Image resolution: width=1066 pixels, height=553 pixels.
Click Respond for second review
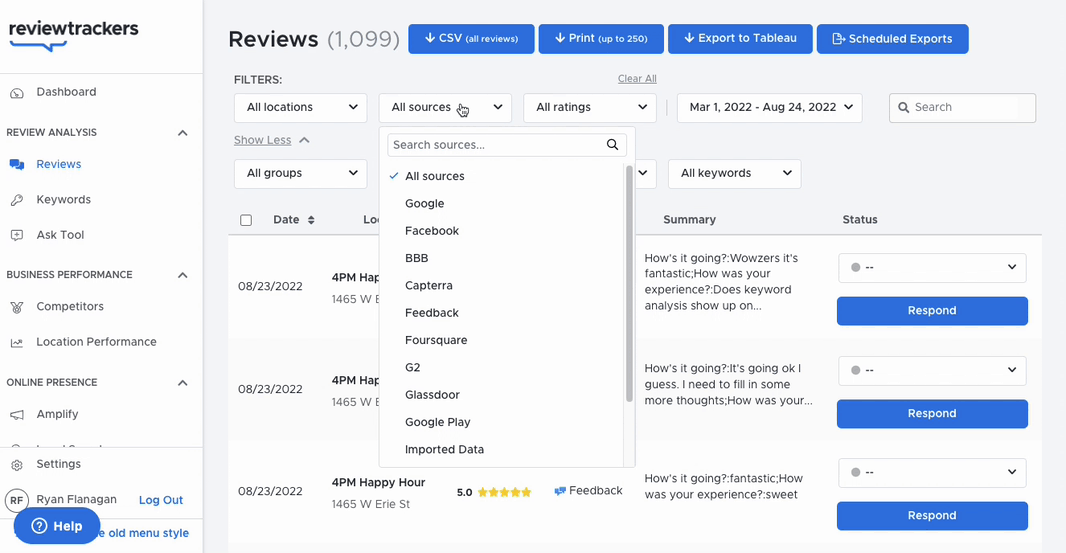[x=932, y=414]
